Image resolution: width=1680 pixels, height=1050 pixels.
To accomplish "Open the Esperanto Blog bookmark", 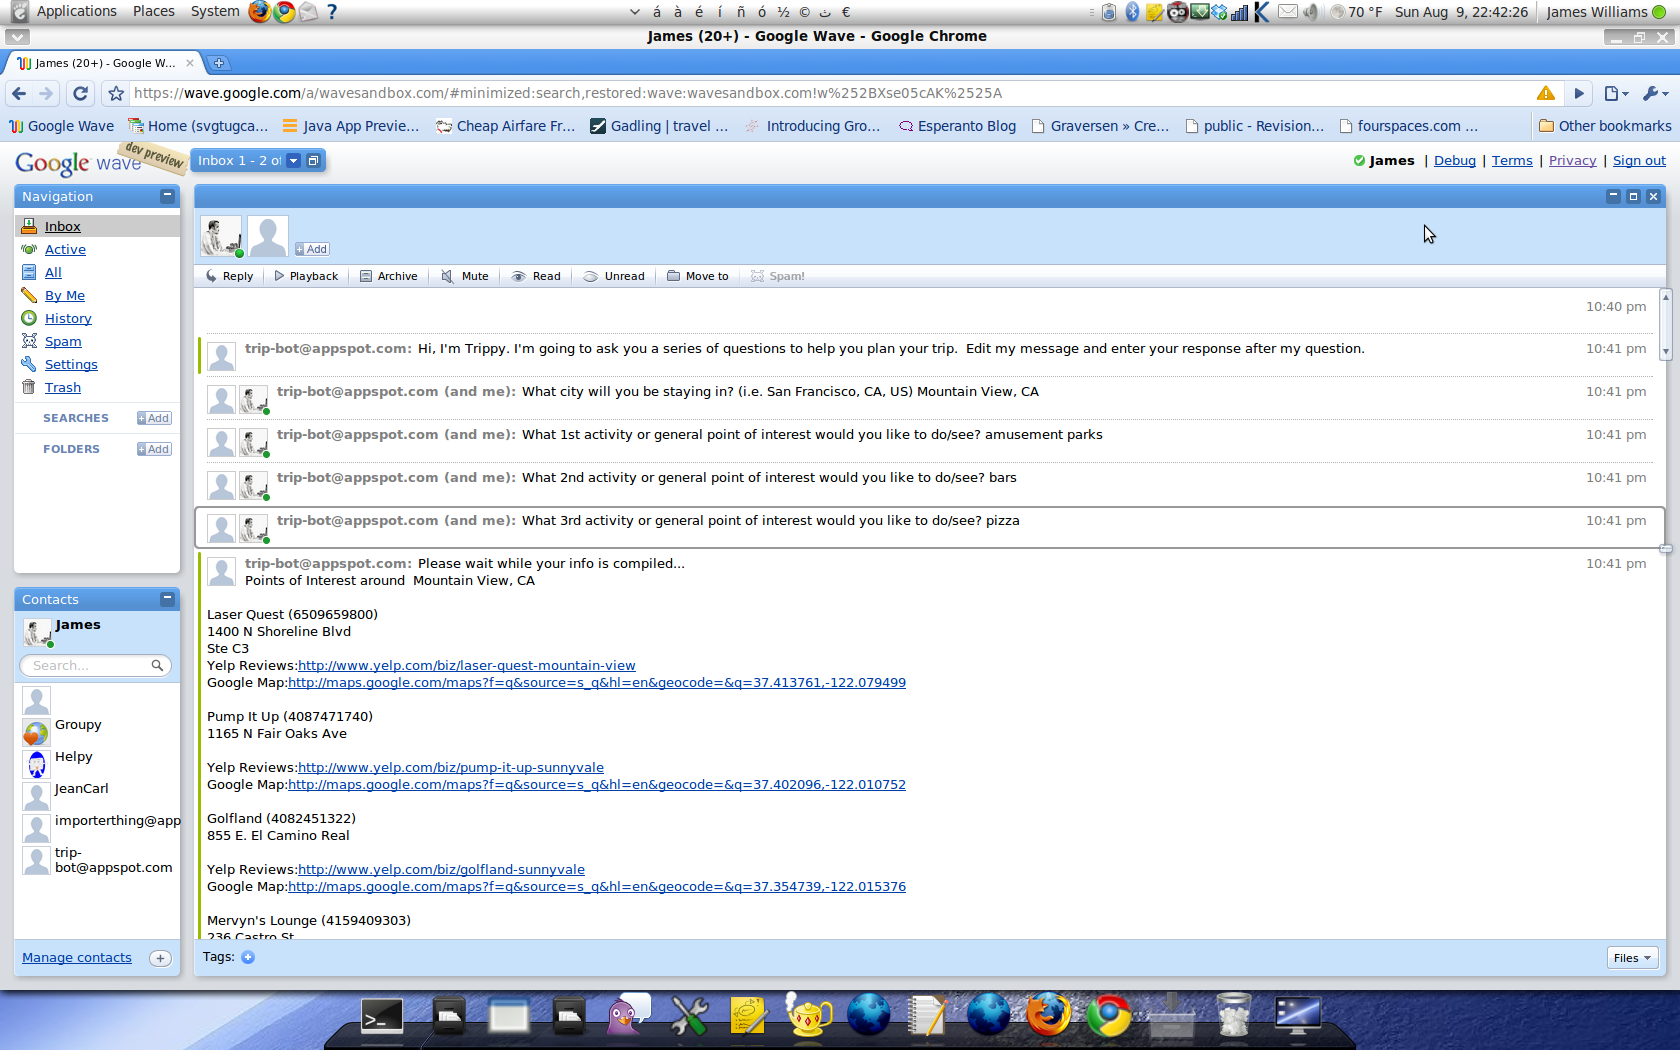I will tap(957, 126).
